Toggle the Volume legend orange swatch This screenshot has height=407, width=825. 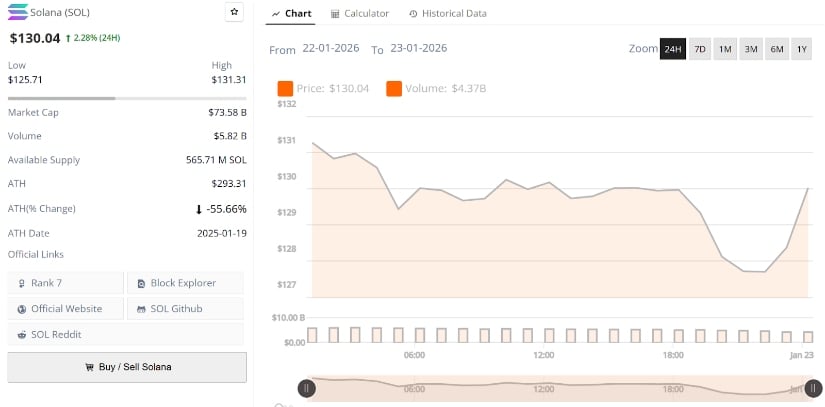393,89
